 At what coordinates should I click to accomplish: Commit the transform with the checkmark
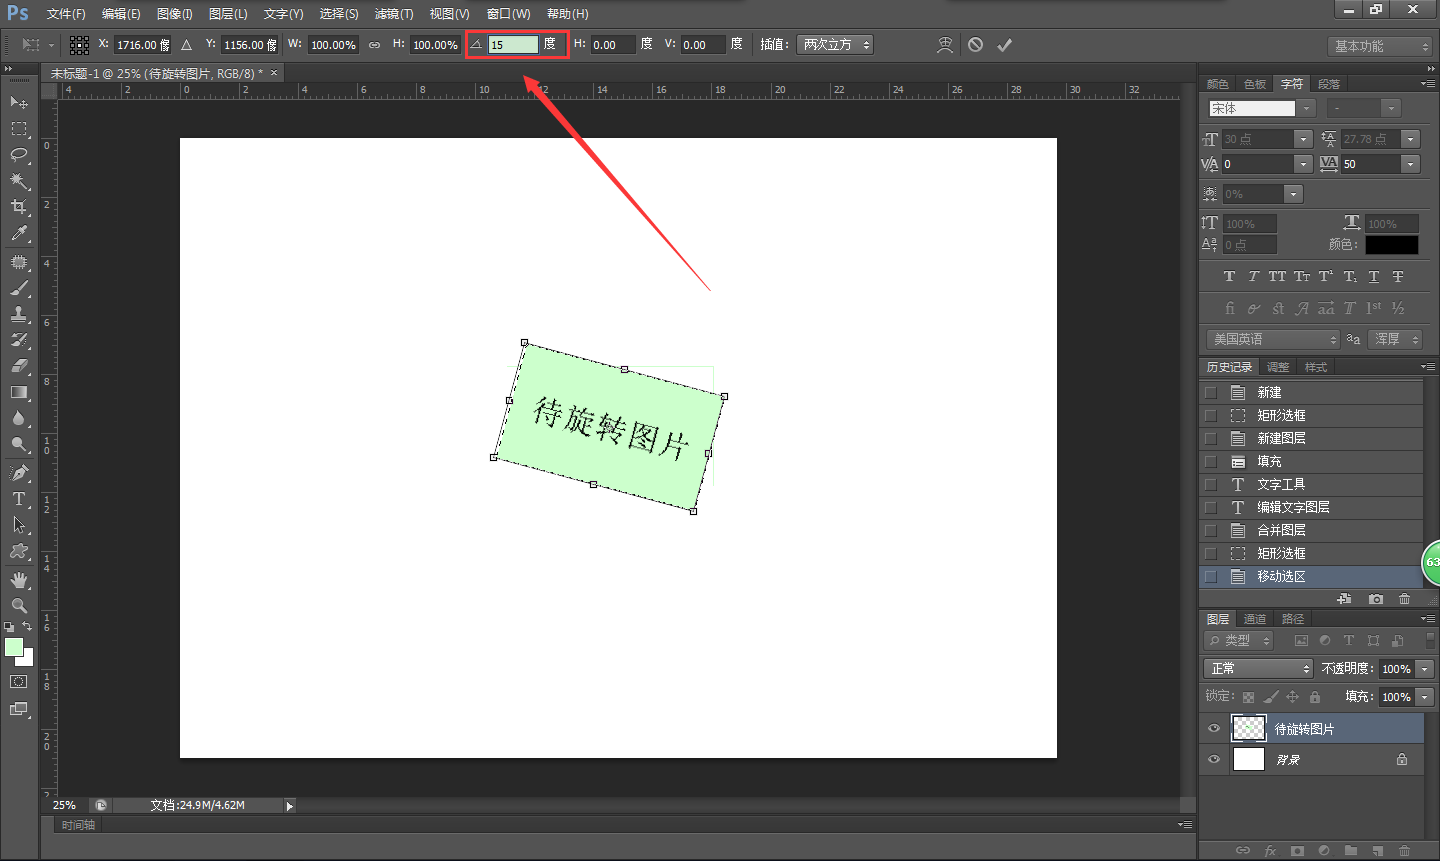[x=1004, y=45]
